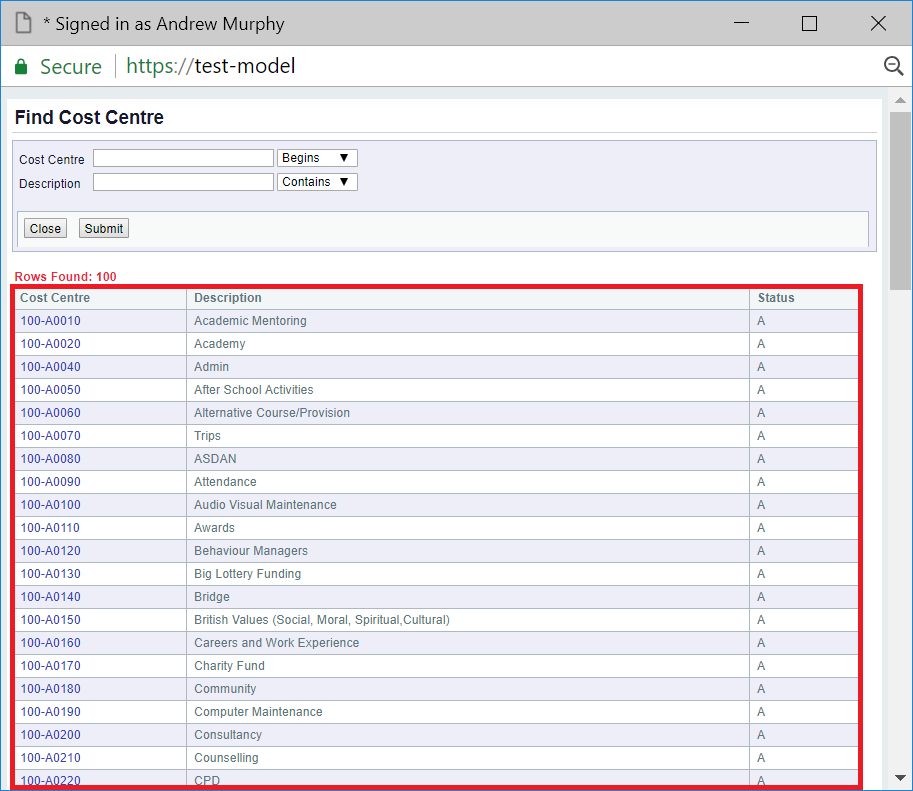Click the Cost Centre search input field
This screenshot has width=913, height=791.
(x=183, y=158)
